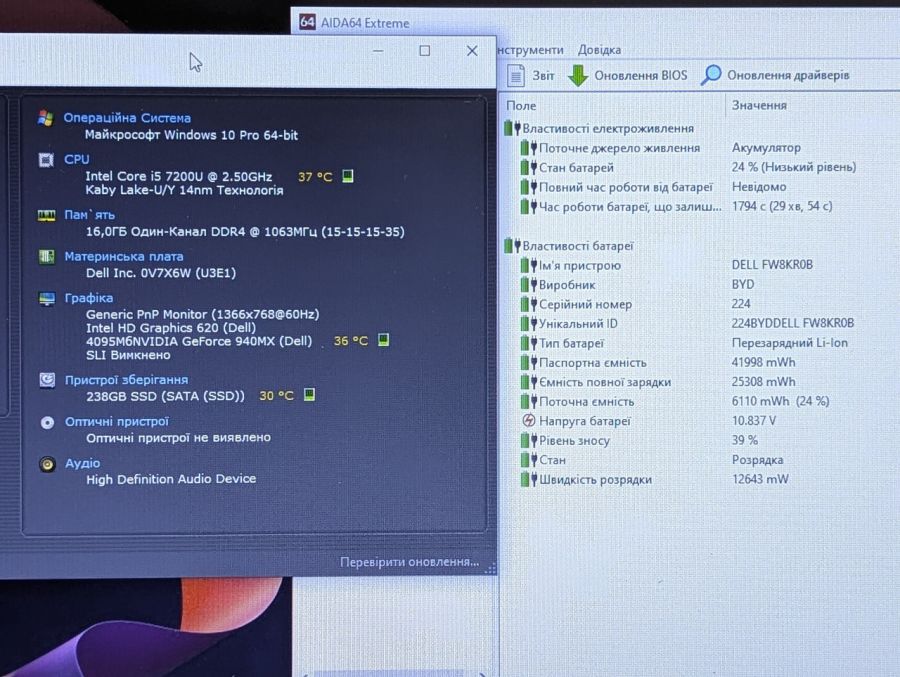Maximize the front system info window
The height and width of the screenshot is (677, 900).
pyautogui.click(x=425, y=51)
